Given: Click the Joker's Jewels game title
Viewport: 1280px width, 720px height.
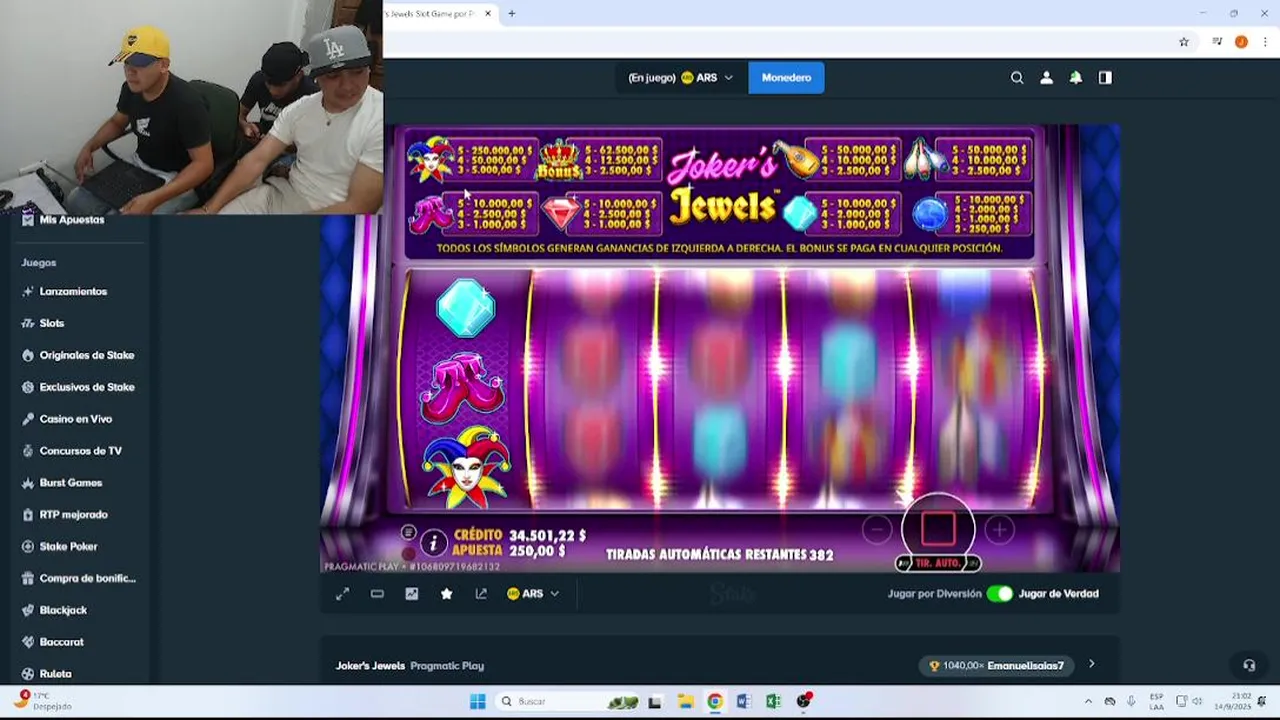Looking at the screenshot, I should click(x=370, y=666).
